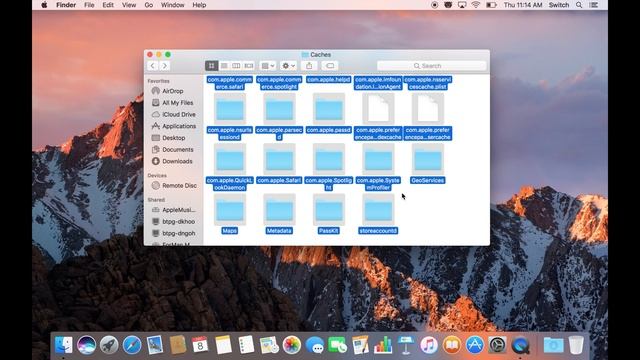Open the Window menu

coord(173,5)
